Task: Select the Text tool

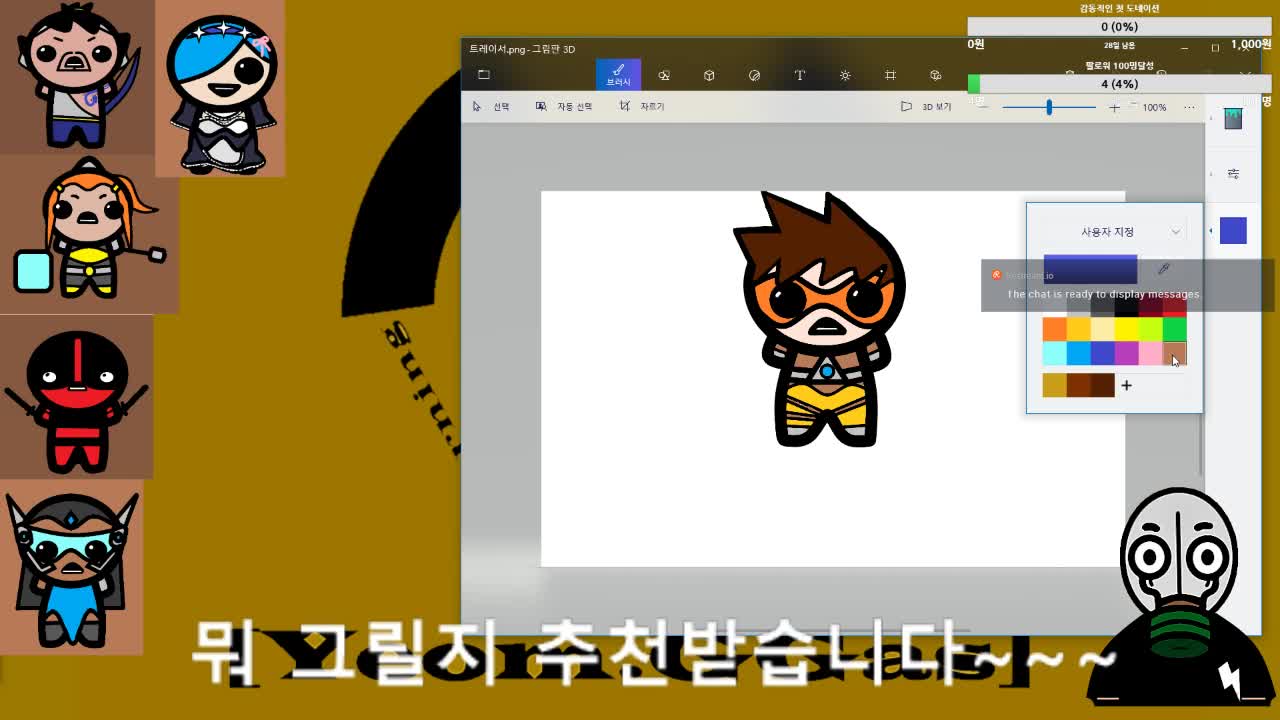Action: (x=800, y=75)
